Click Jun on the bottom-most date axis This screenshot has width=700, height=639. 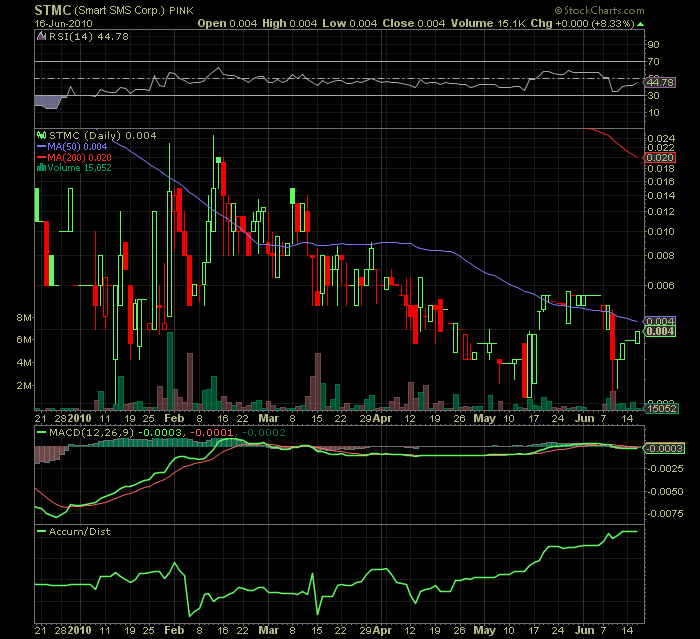click(x=584, y=631)
